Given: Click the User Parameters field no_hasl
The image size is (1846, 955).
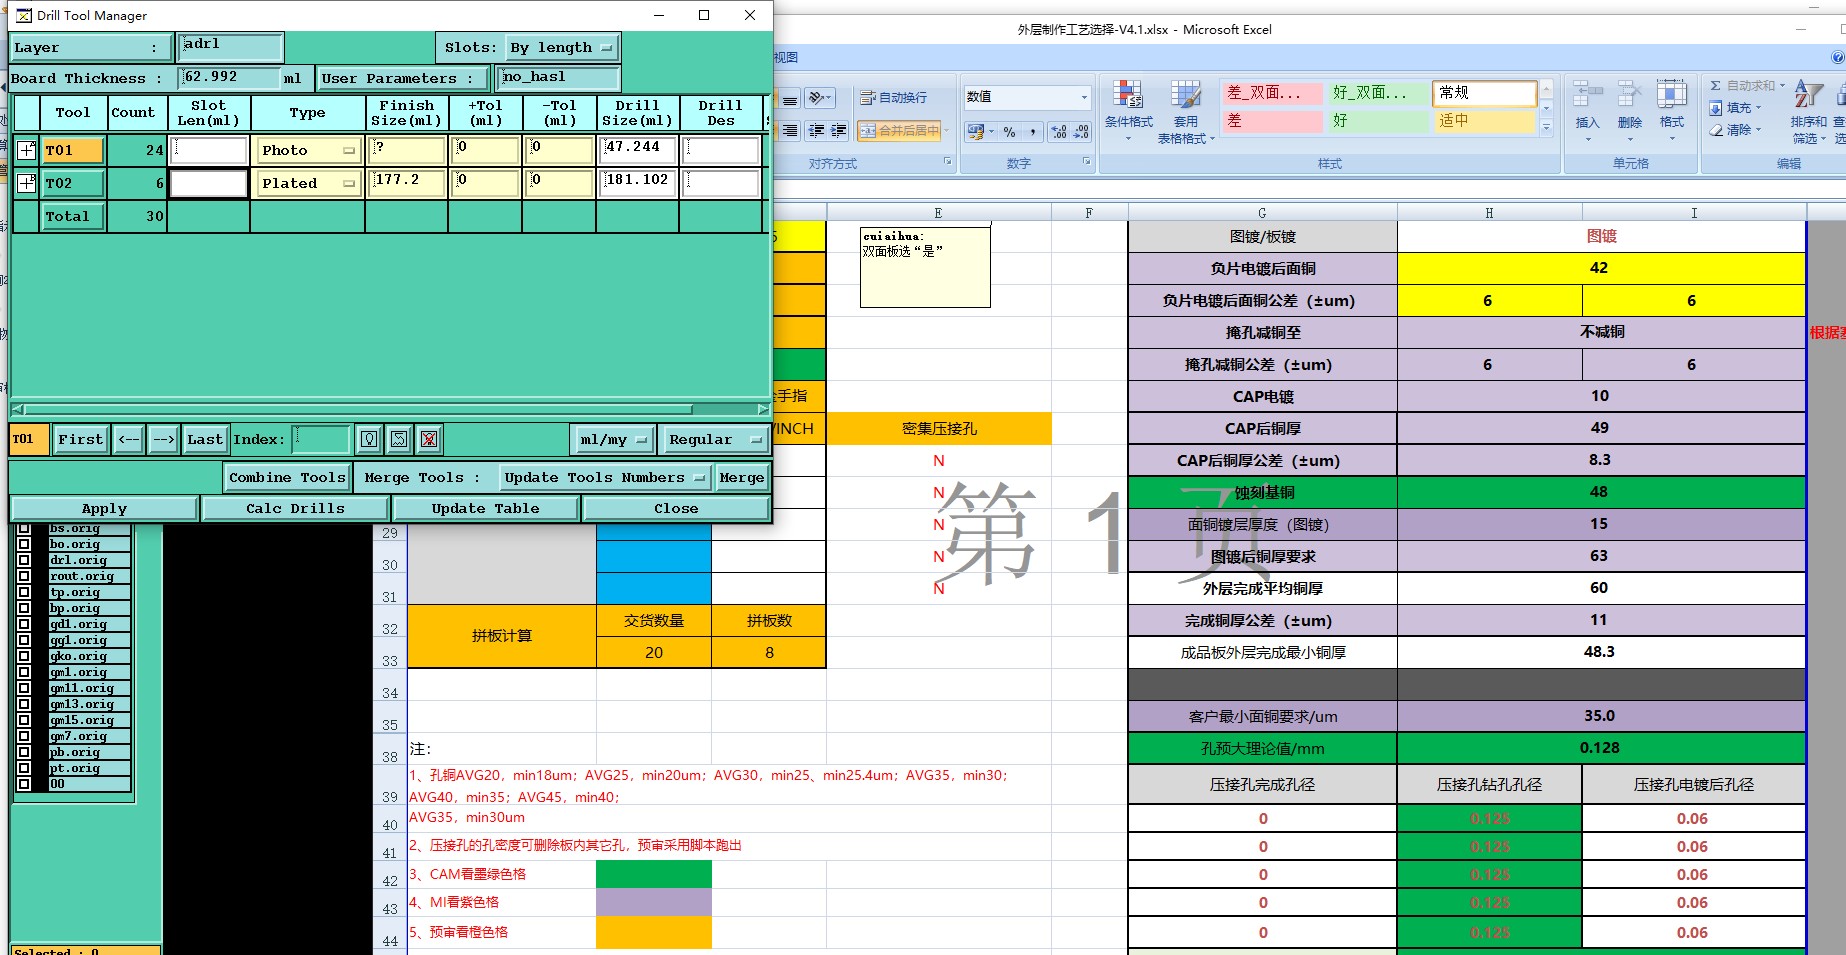Looking at the screenshot, I should coord(559,78).
